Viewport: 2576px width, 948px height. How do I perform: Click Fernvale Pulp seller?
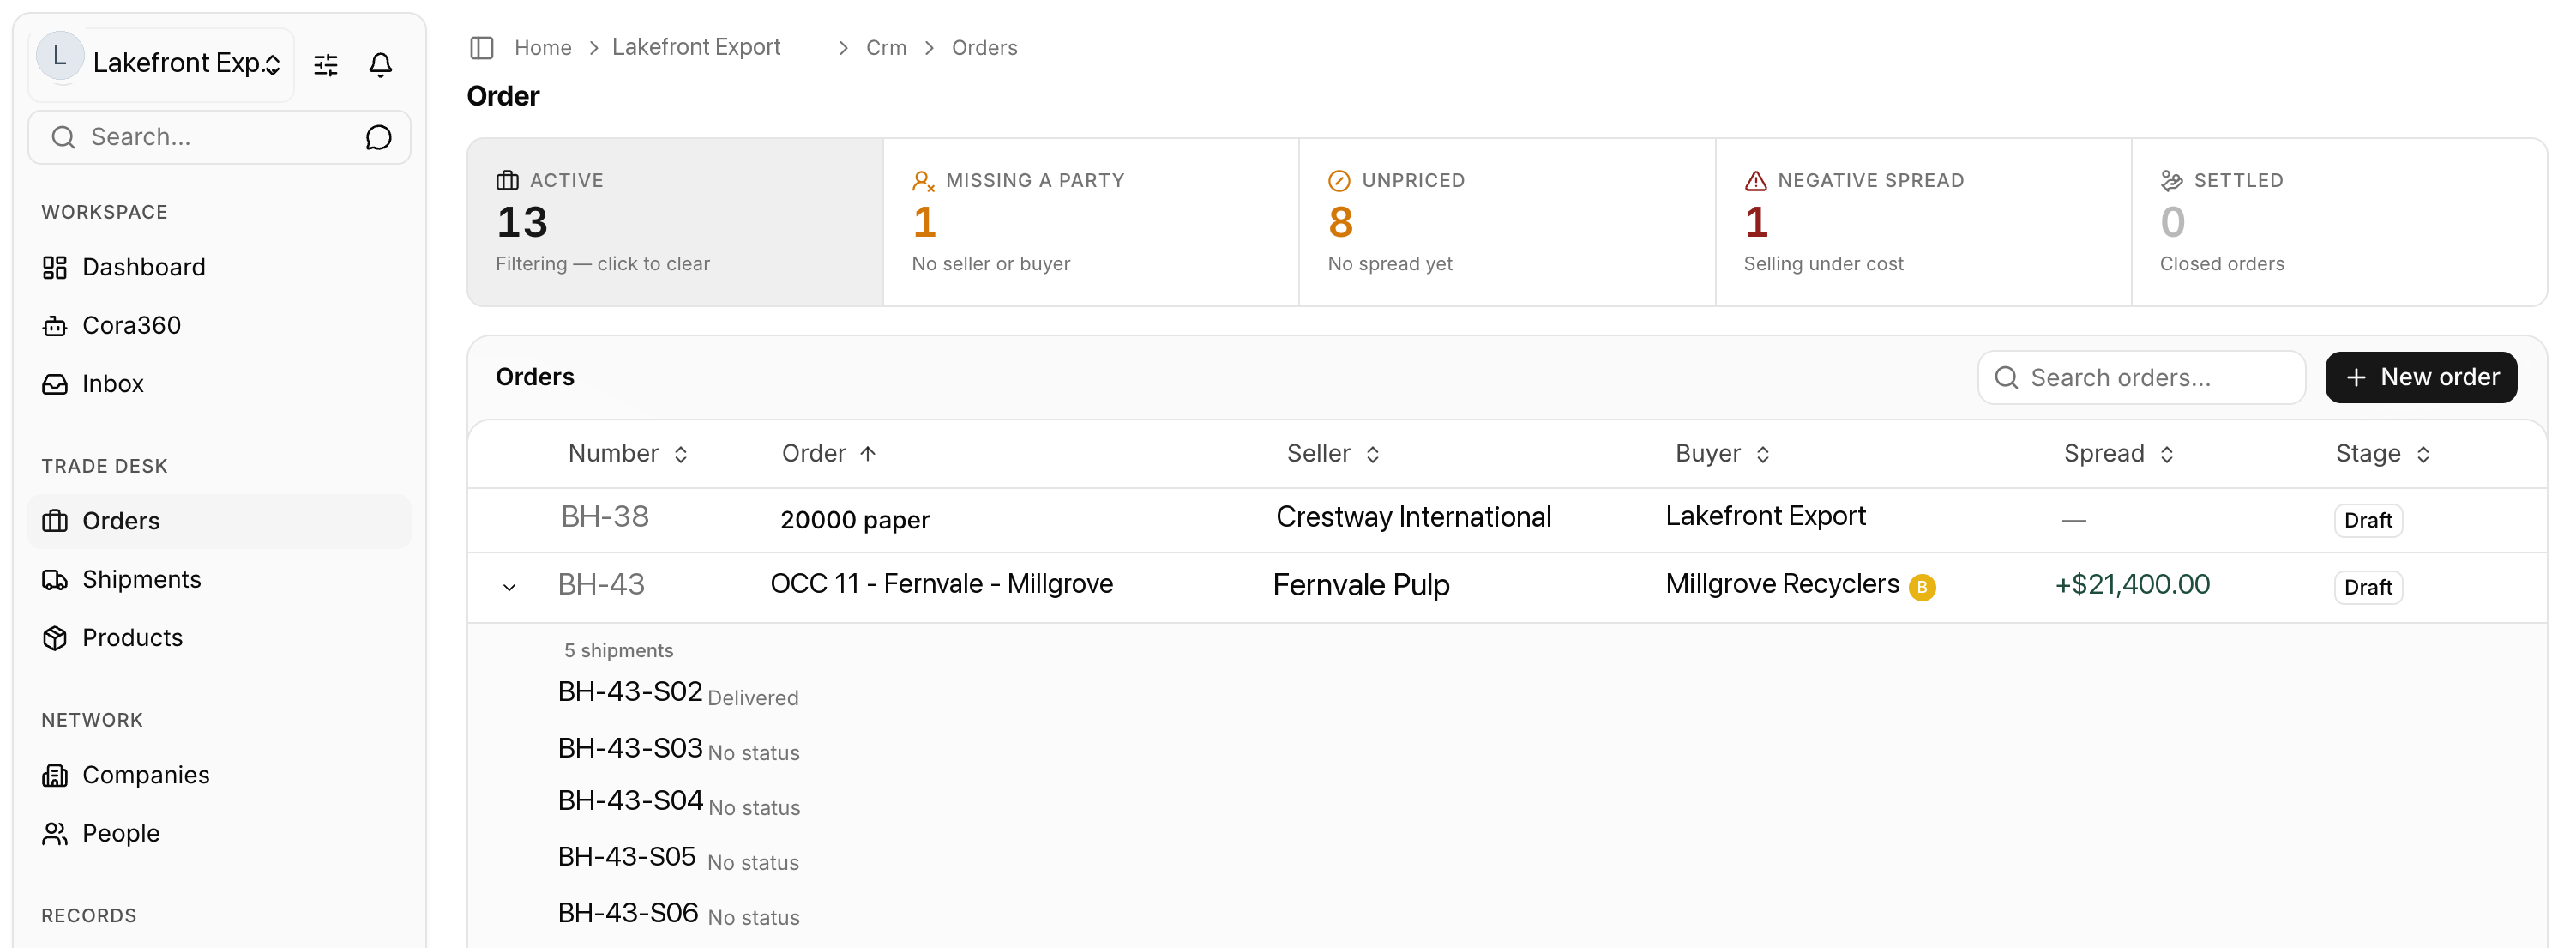1360,585
